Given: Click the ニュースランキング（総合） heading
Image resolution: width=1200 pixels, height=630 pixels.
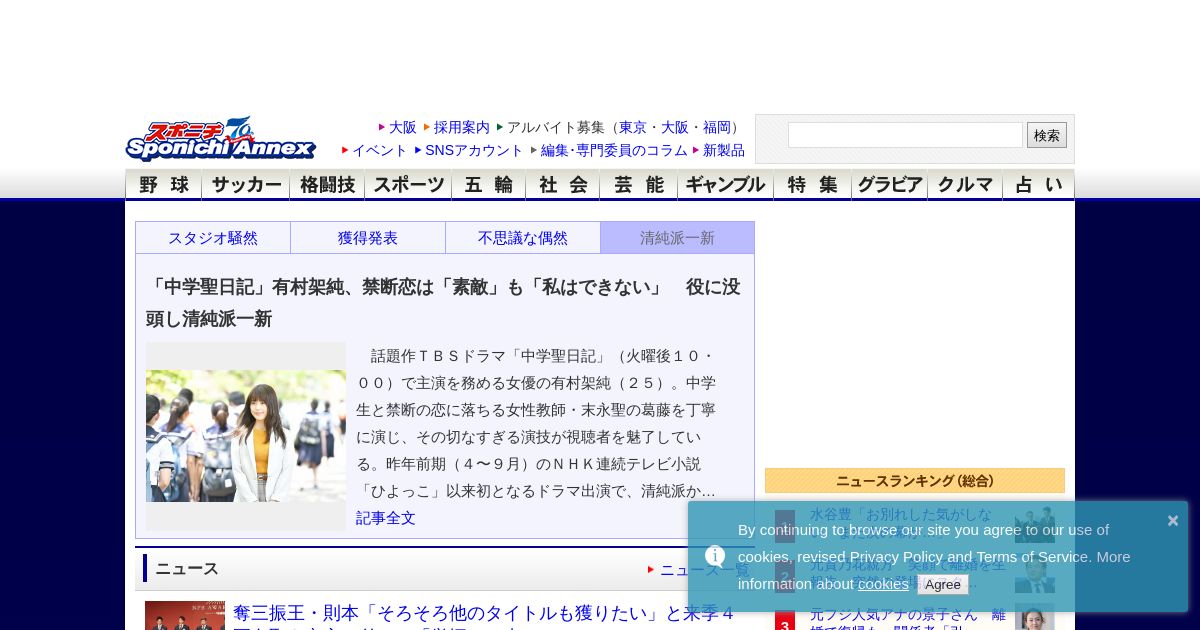Looking at the screenshot, I should coord(915,481).
